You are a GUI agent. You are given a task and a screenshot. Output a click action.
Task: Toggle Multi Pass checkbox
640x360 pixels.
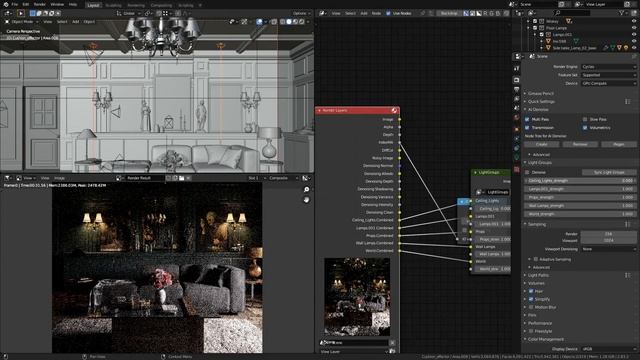pyautogui.click(x=527, y=120)
